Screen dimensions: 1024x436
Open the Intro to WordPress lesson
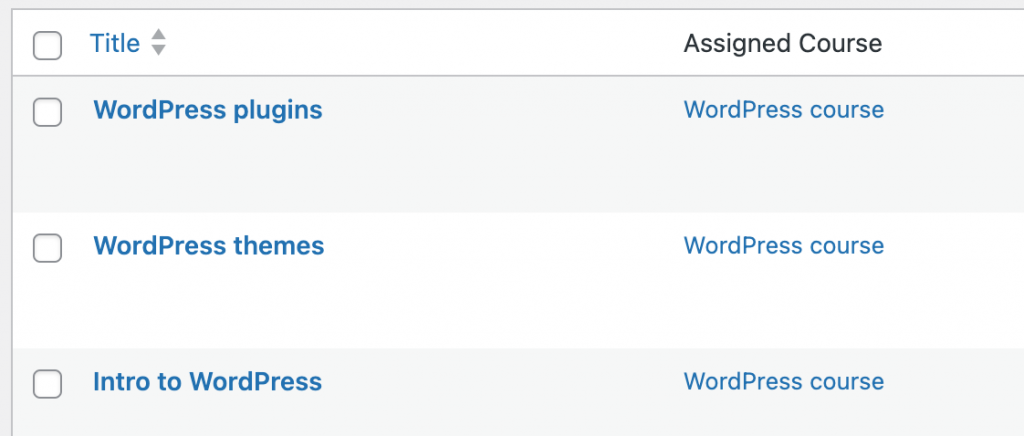point(207,381)
